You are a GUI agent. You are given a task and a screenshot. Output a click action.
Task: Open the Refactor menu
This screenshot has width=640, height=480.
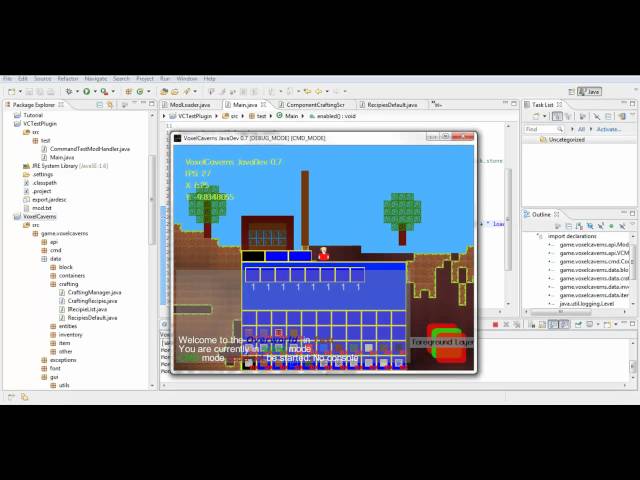coord(68,79)
